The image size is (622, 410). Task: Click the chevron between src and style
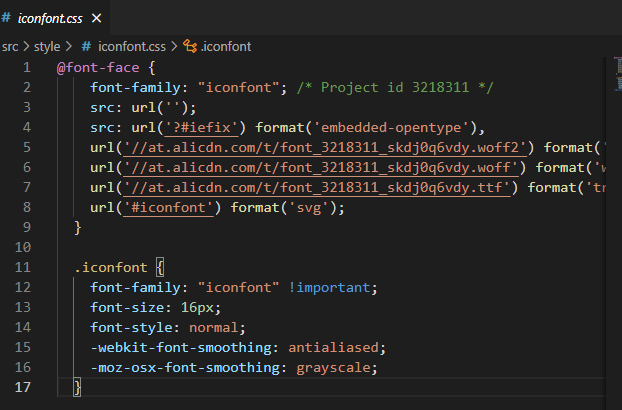(x=27, y=46)
